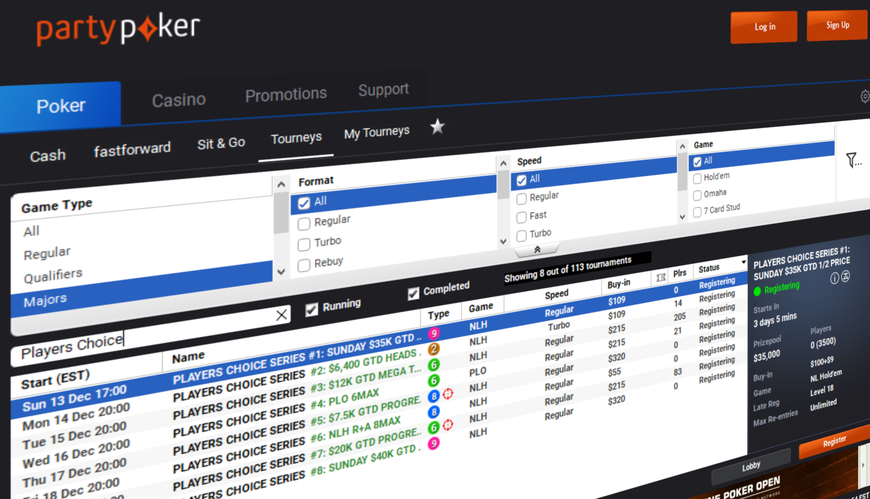The width and height of the screenshot is (870, 499).
Task: Click the pink 9-max badge on series #1
Action: [x=434, y=334]
